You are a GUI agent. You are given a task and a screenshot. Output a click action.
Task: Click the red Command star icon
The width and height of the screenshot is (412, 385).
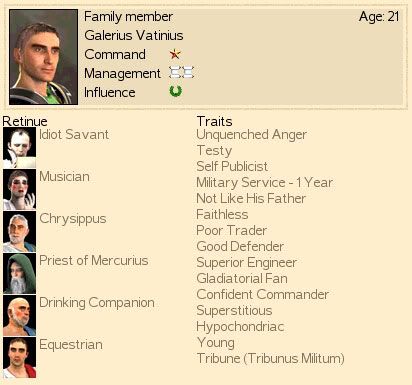175,54
